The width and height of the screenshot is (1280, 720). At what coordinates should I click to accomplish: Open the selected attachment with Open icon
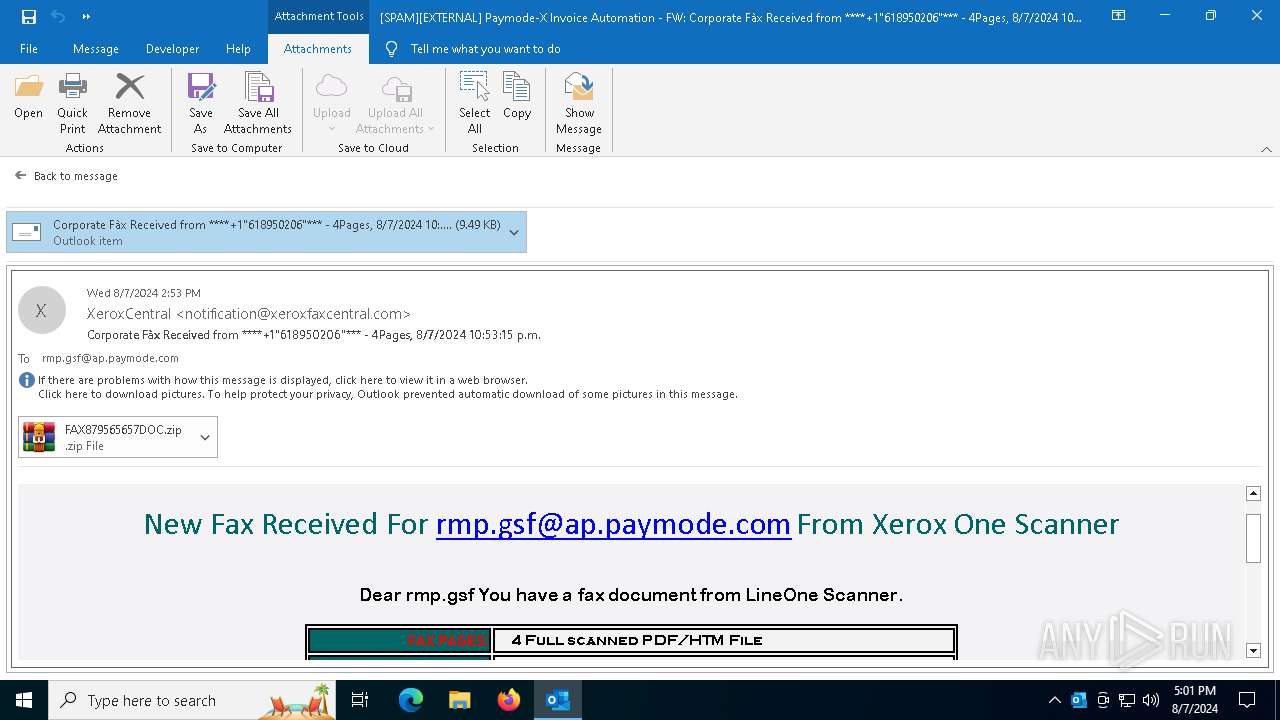coord(28,96)
